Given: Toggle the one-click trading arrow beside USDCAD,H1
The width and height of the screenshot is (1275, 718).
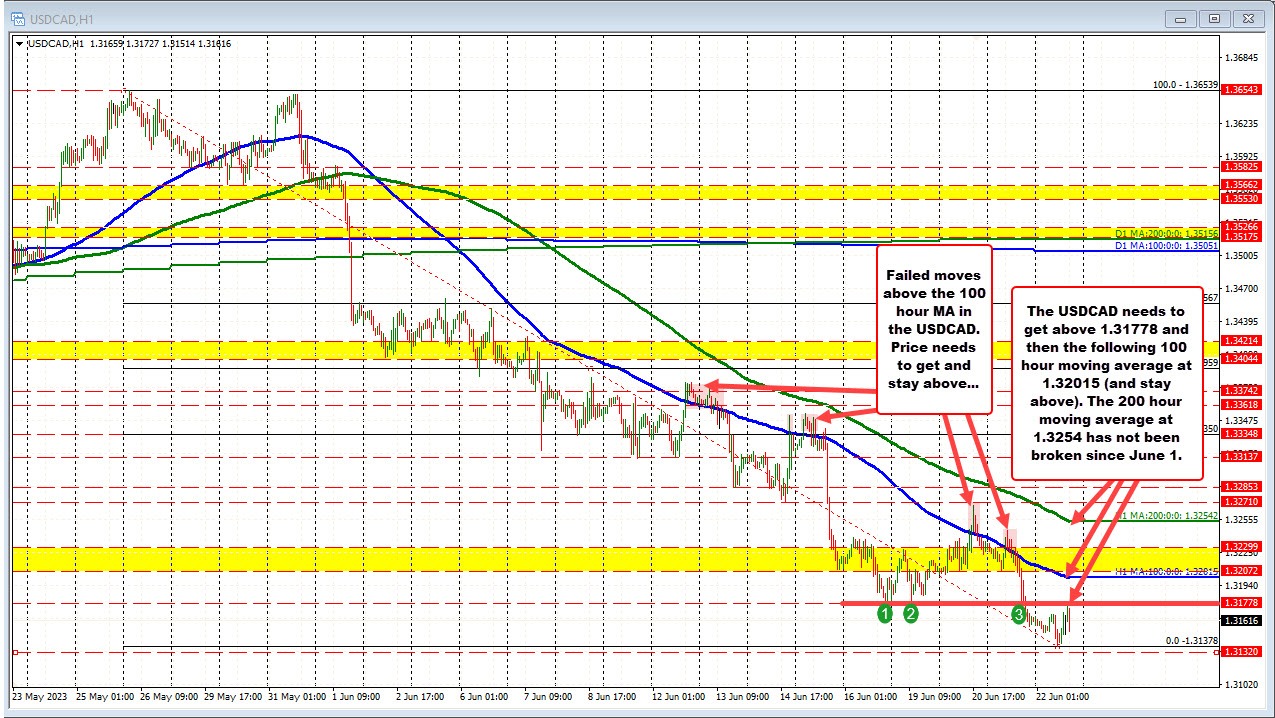Looking at the screenshot, I should (18, 43).
